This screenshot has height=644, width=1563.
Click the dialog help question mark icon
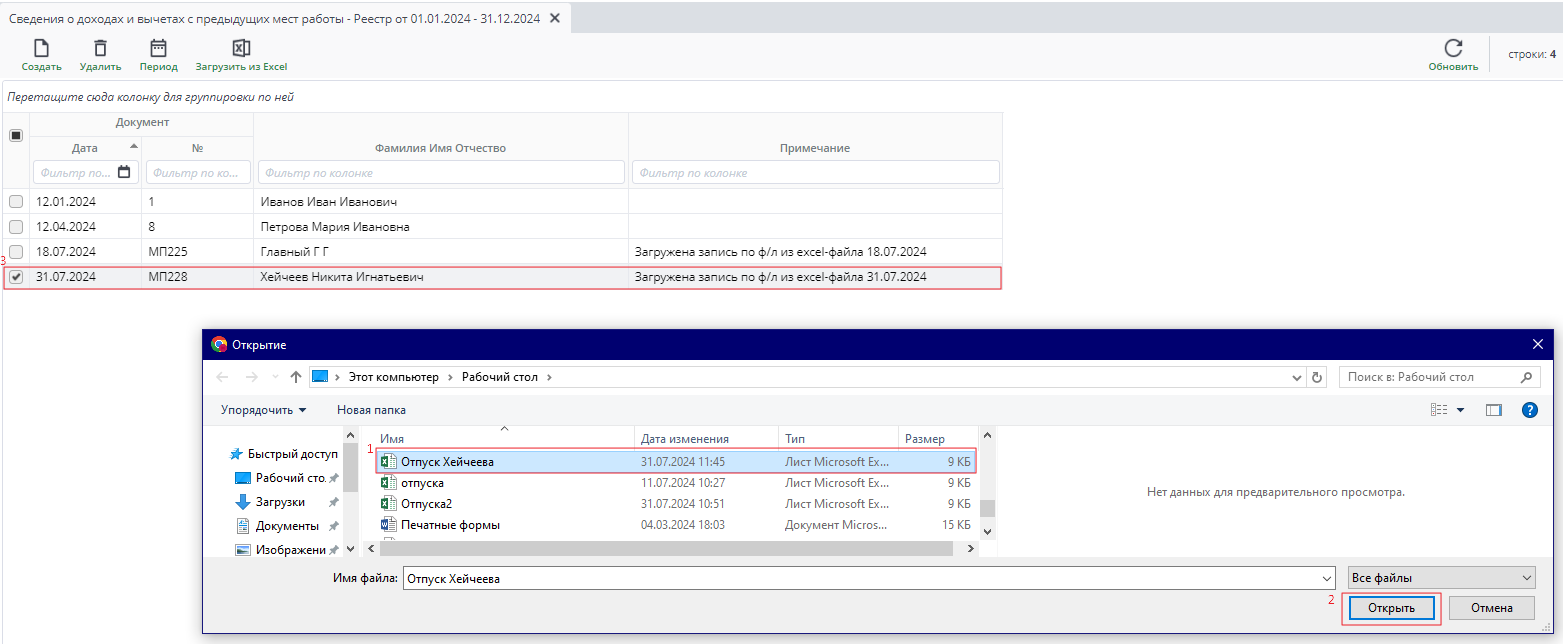[x=1529, y=410]
